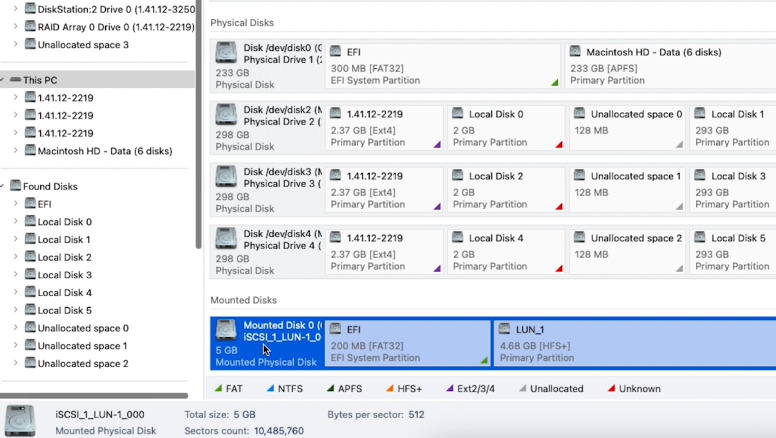Select Unallocated space 1 partition tile
The height and width of the screenshot is (438, 776).
click(x=627, y=190)
